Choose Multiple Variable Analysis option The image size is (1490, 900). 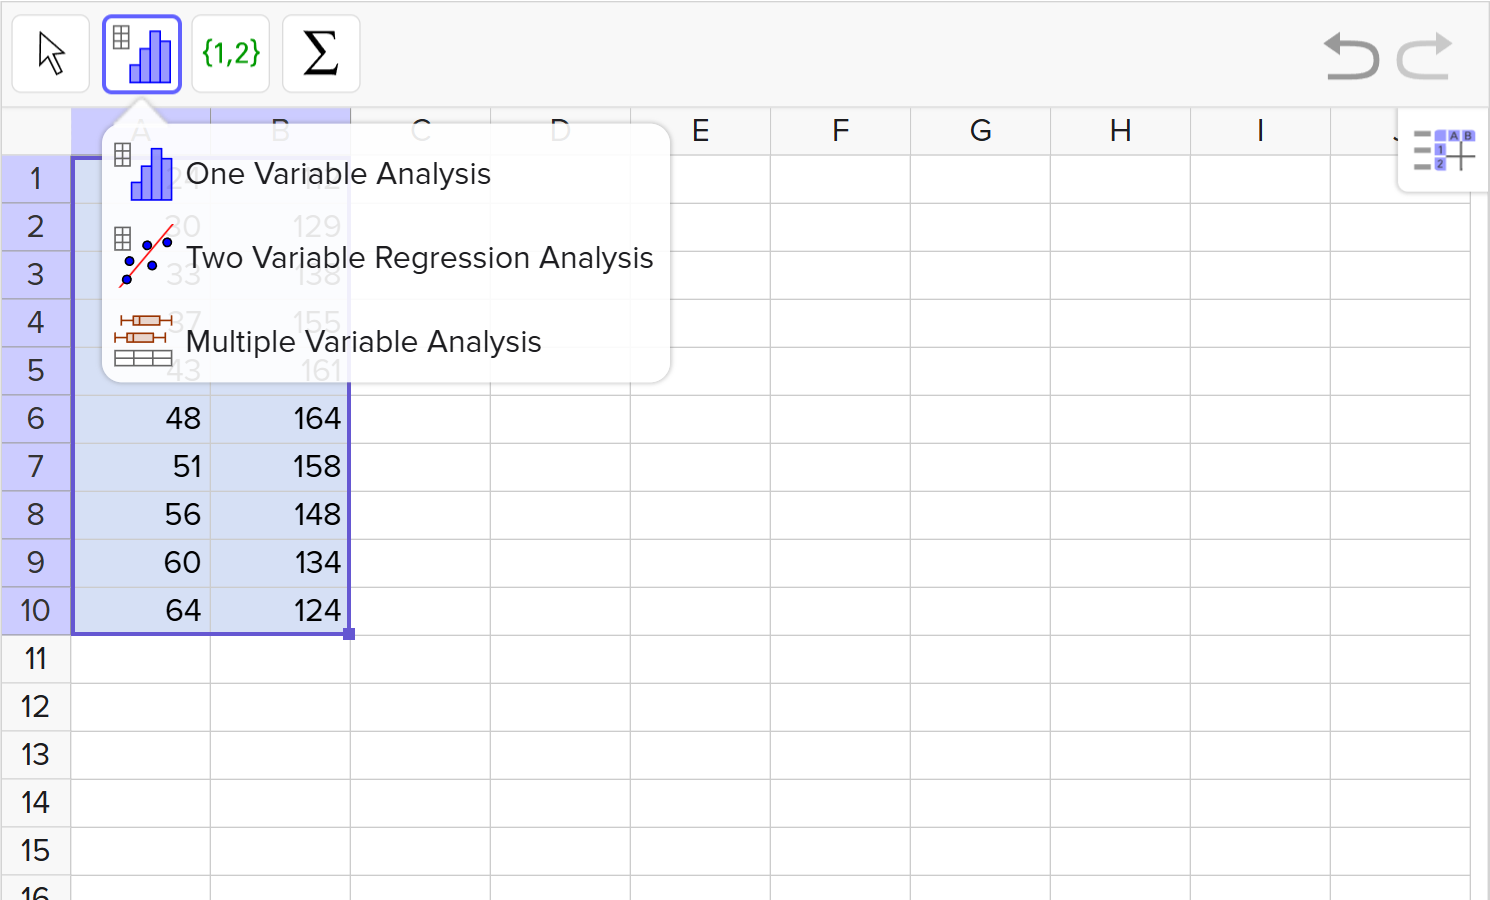coord(386,342)
